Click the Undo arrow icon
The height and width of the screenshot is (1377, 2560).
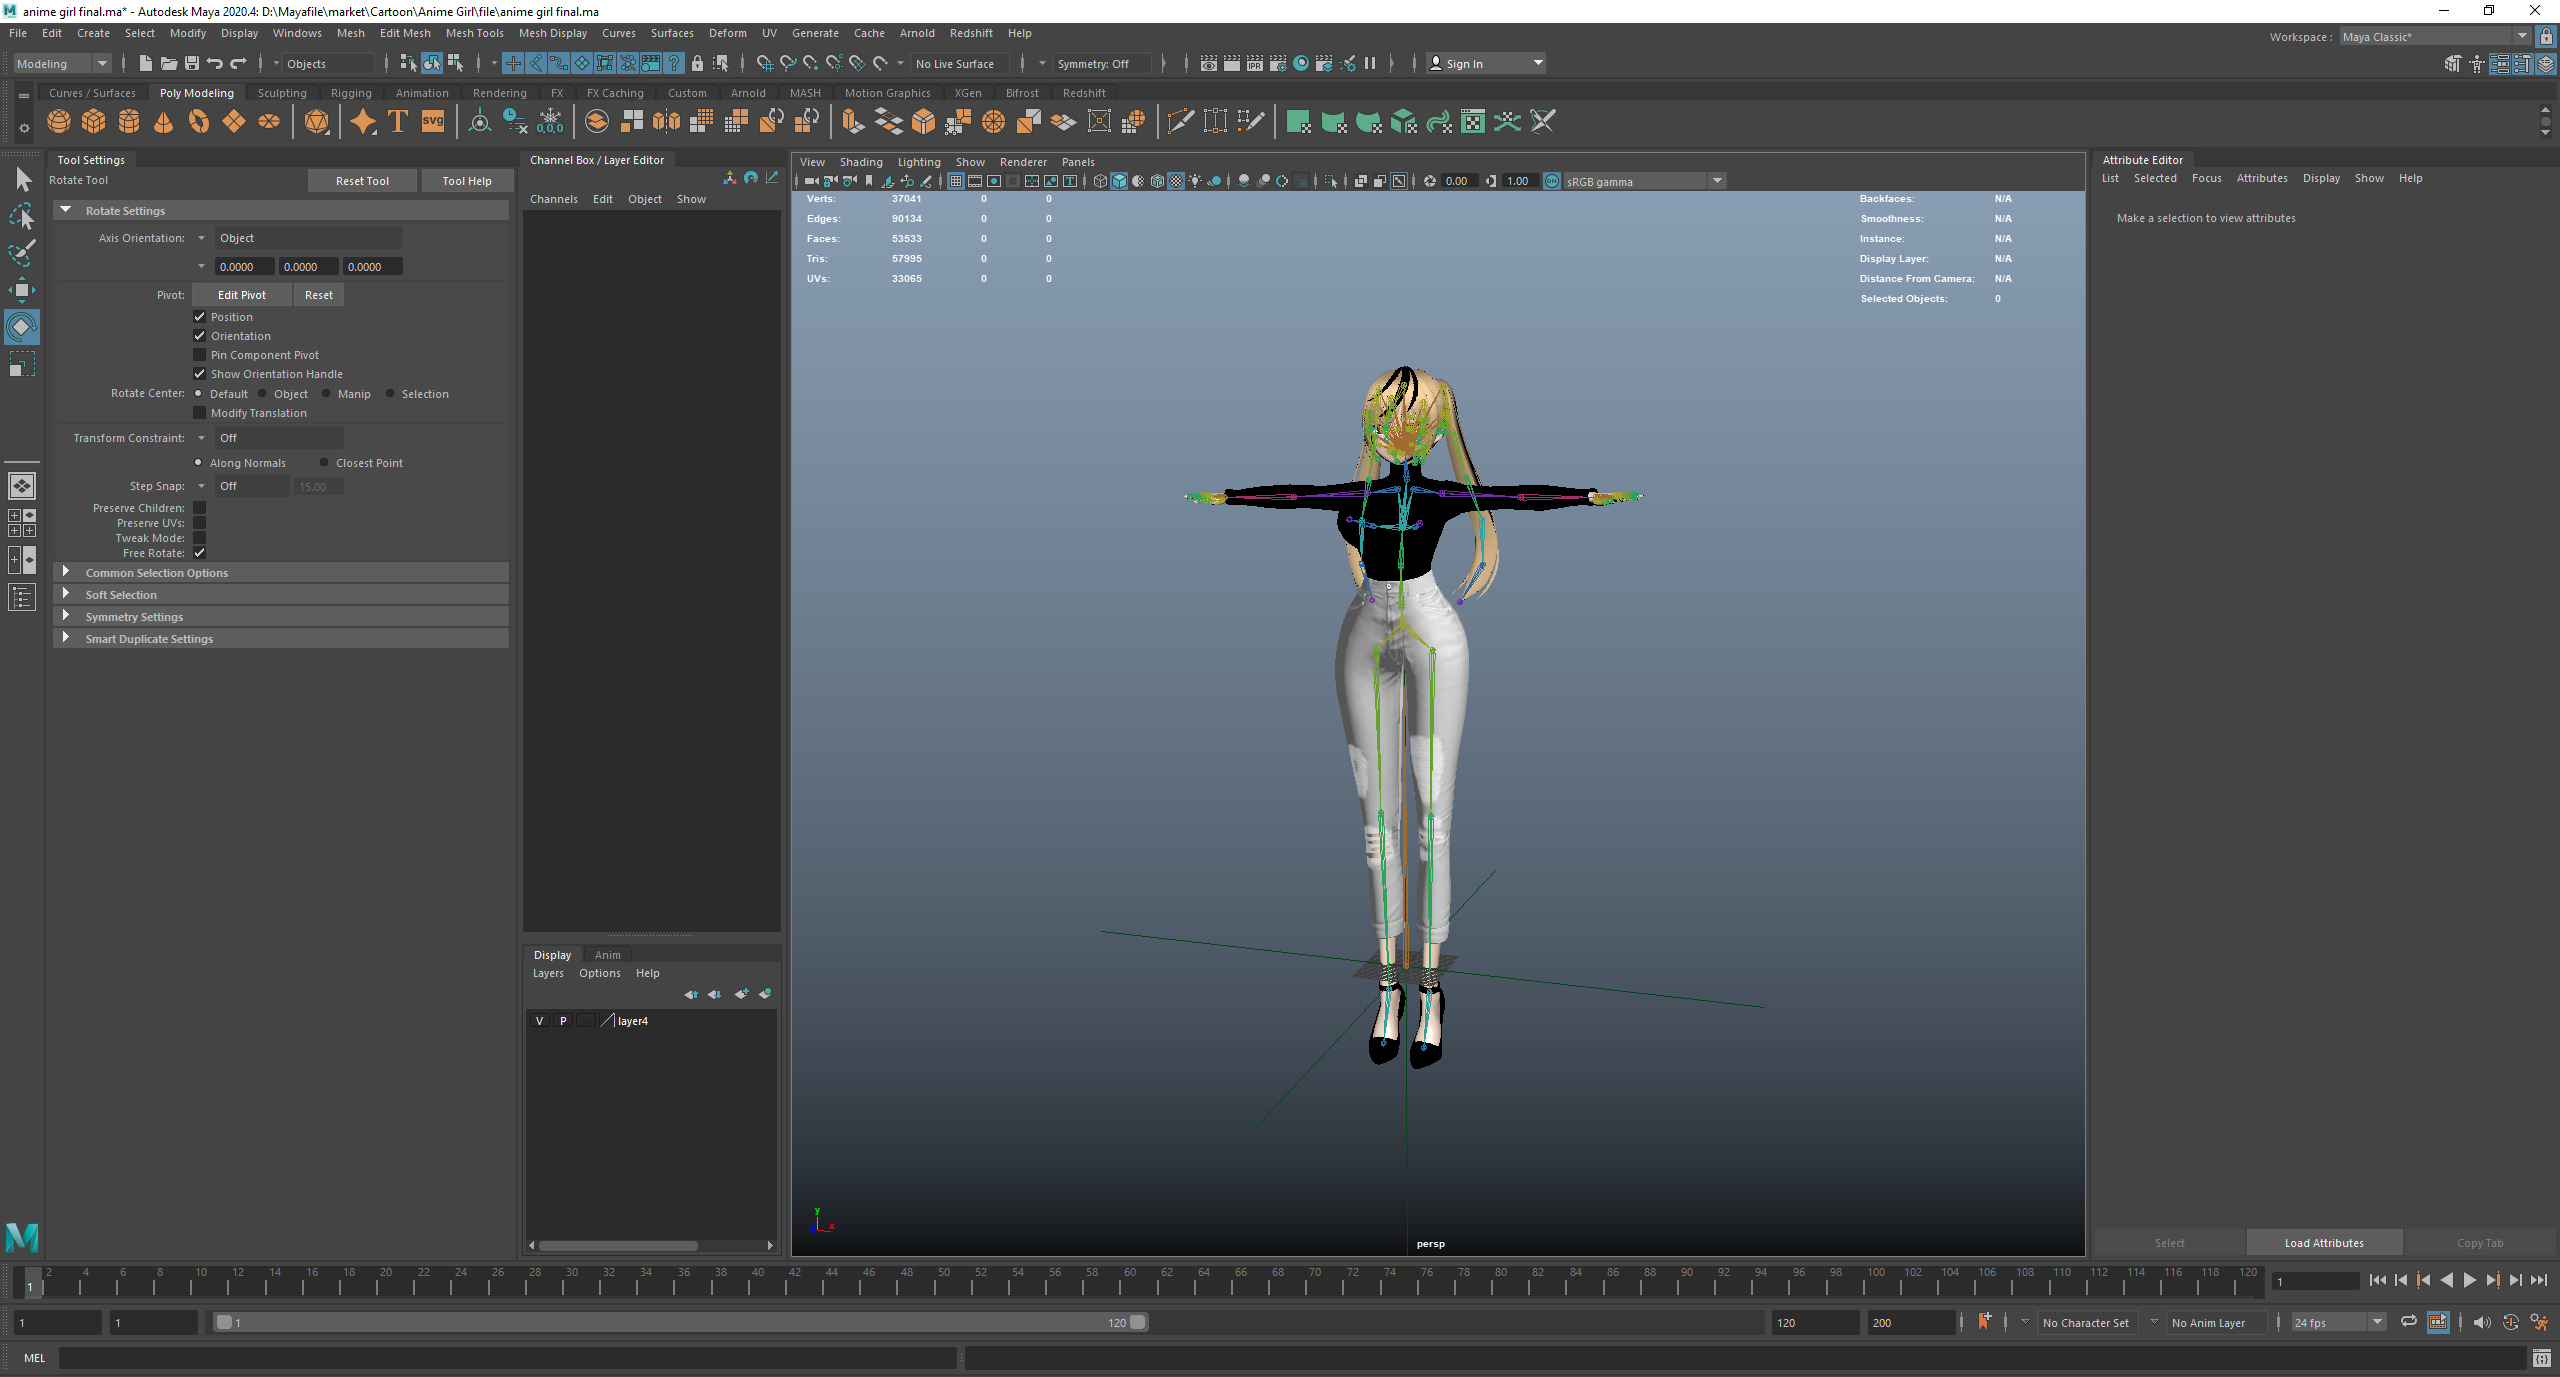pyautogui.click(x=215, y=63)
